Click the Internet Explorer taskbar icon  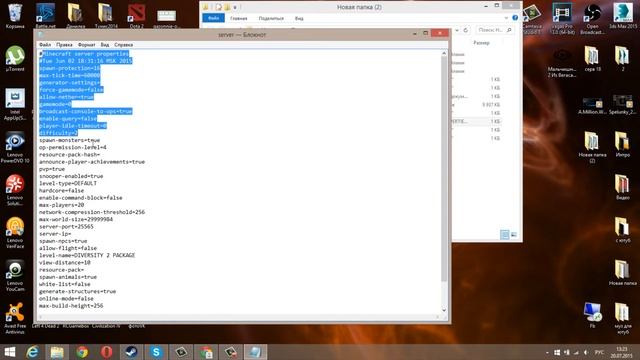33,352
